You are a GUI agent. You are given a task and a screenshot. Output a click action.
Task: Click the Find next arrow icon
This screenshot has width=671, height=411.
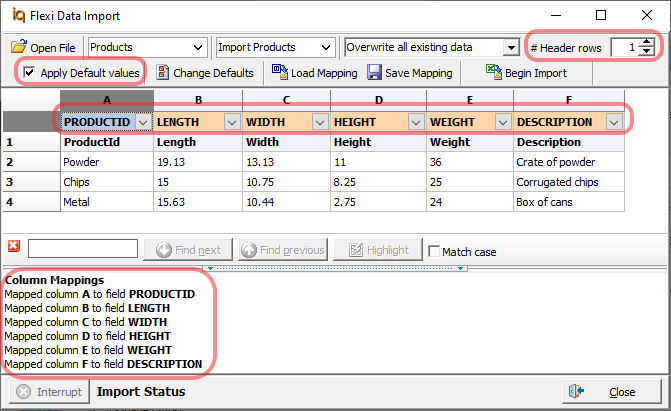[164, 250]
